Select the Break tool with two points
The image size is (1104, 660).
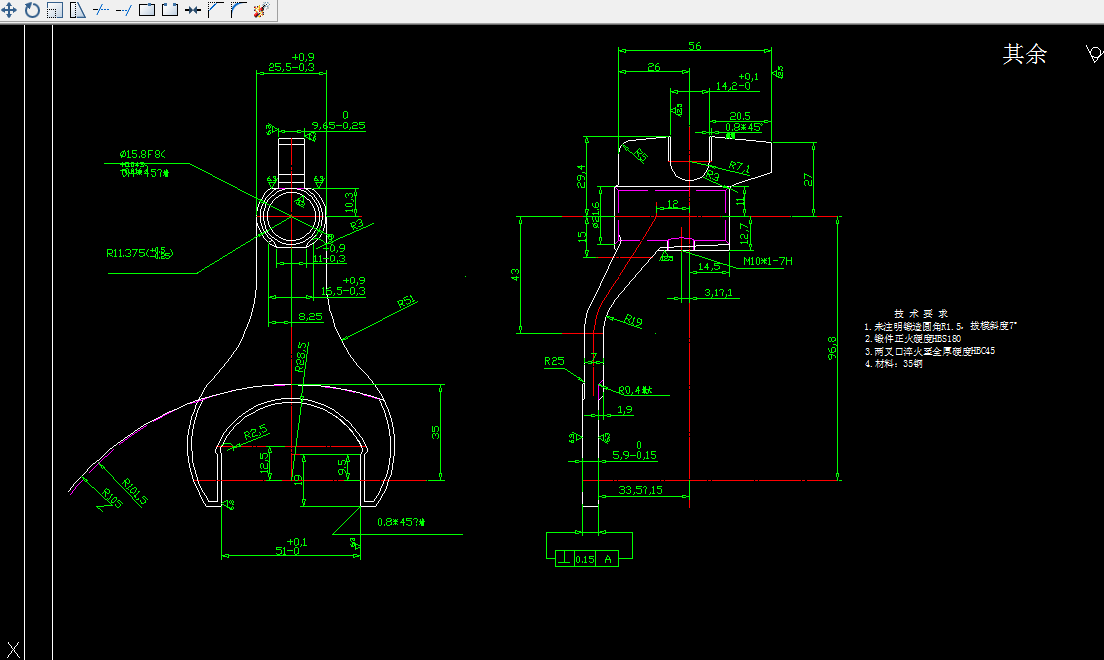(x=170, y=10)
